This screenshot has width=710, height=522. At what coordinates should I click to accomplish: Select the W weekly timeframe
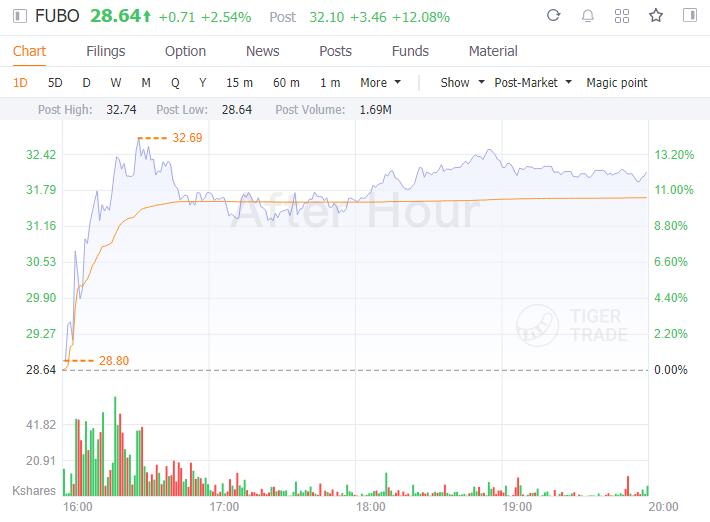point(116,83)
